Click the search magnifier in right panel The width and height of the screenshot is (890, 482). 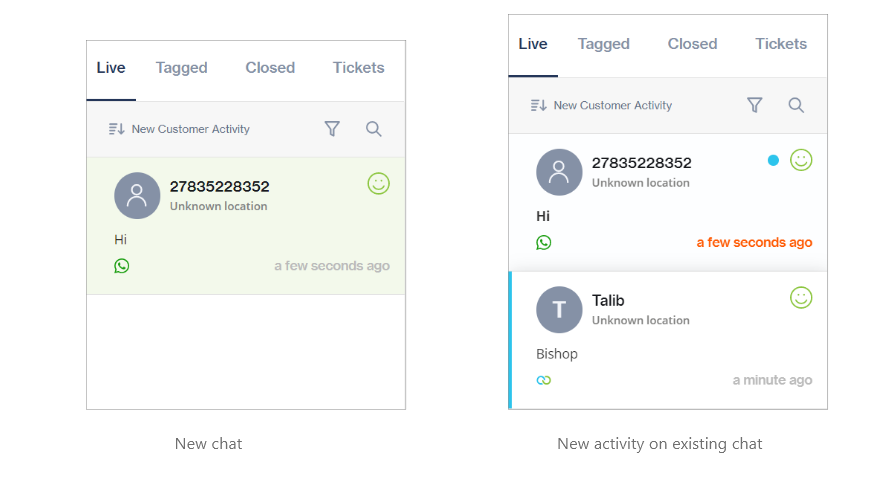tap(796, 105)
